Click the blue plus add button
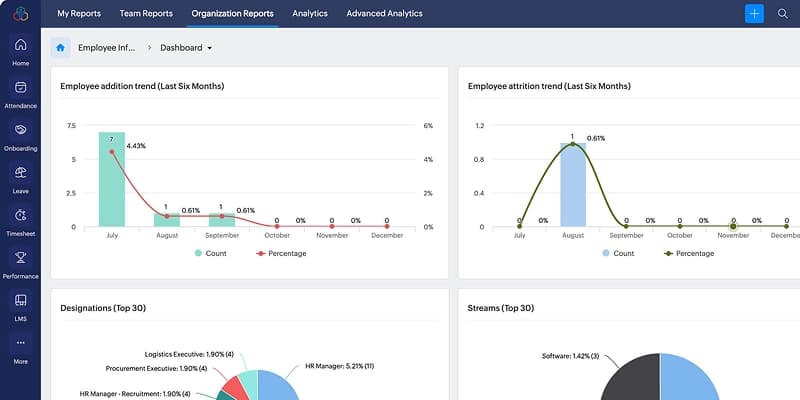This screenshot has height=400, width=800. tap(754, 14)
